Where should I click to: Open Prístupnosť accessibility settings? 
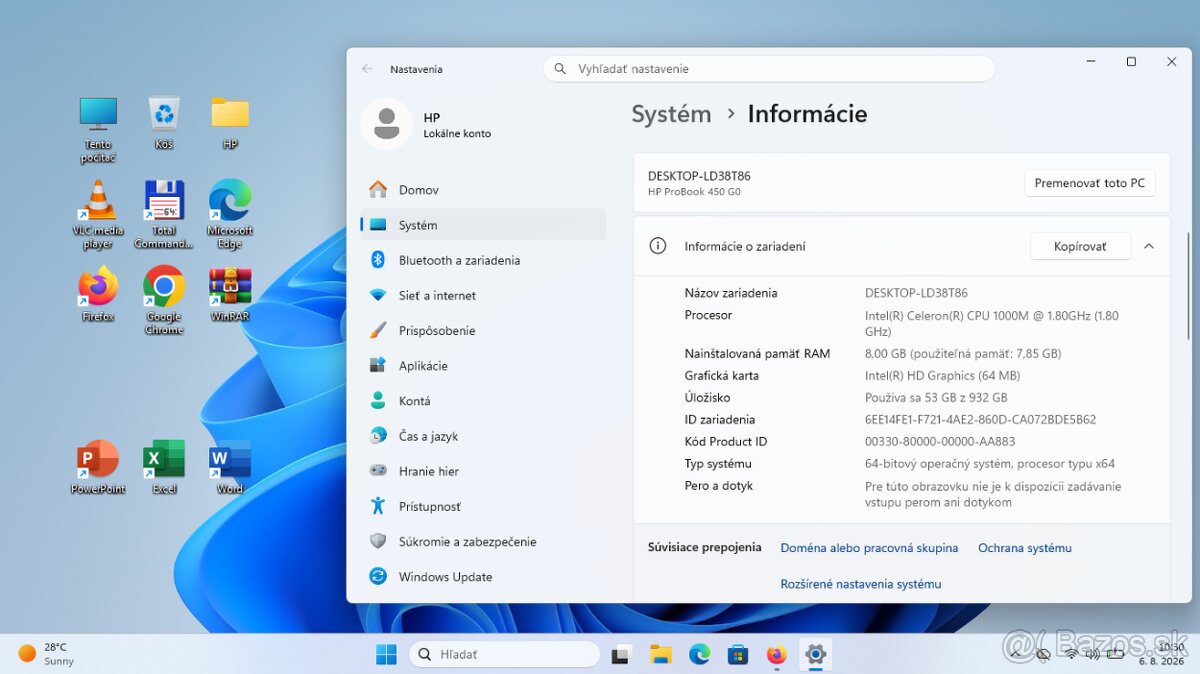click(x=483, y=506)
